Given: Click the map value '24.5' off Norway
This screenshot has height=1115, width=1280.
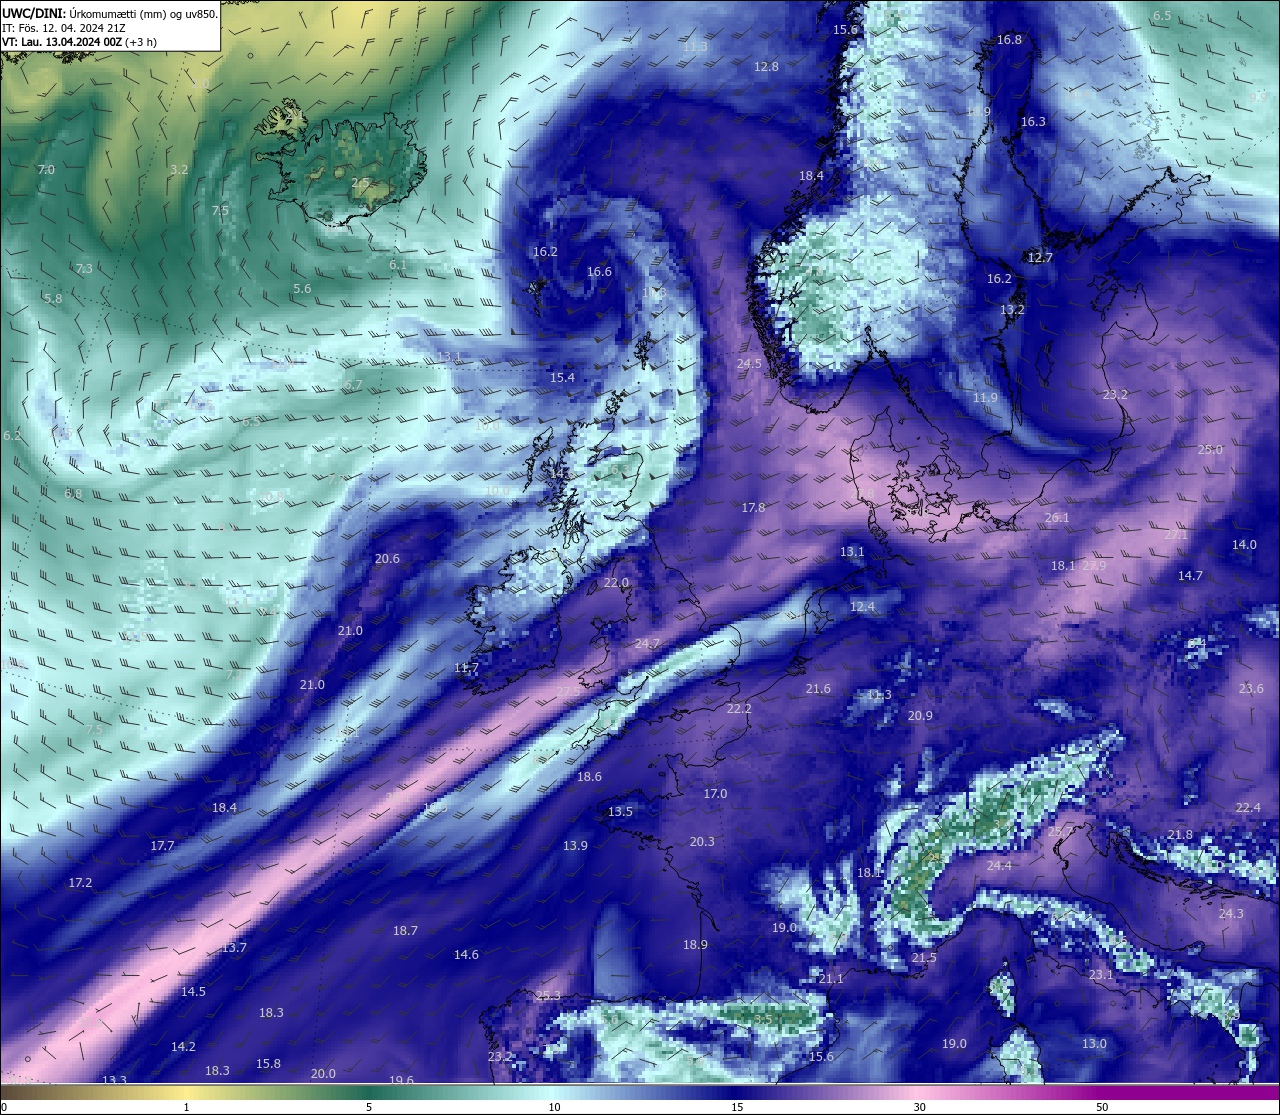Looking at the screenshot, I should pos(749,364).
